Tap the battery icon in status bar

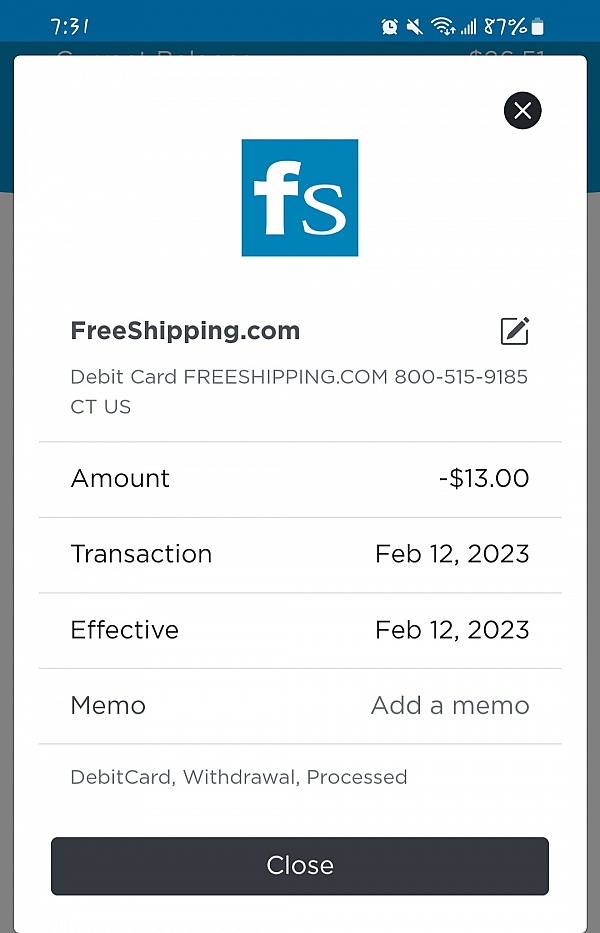(539, 26)
